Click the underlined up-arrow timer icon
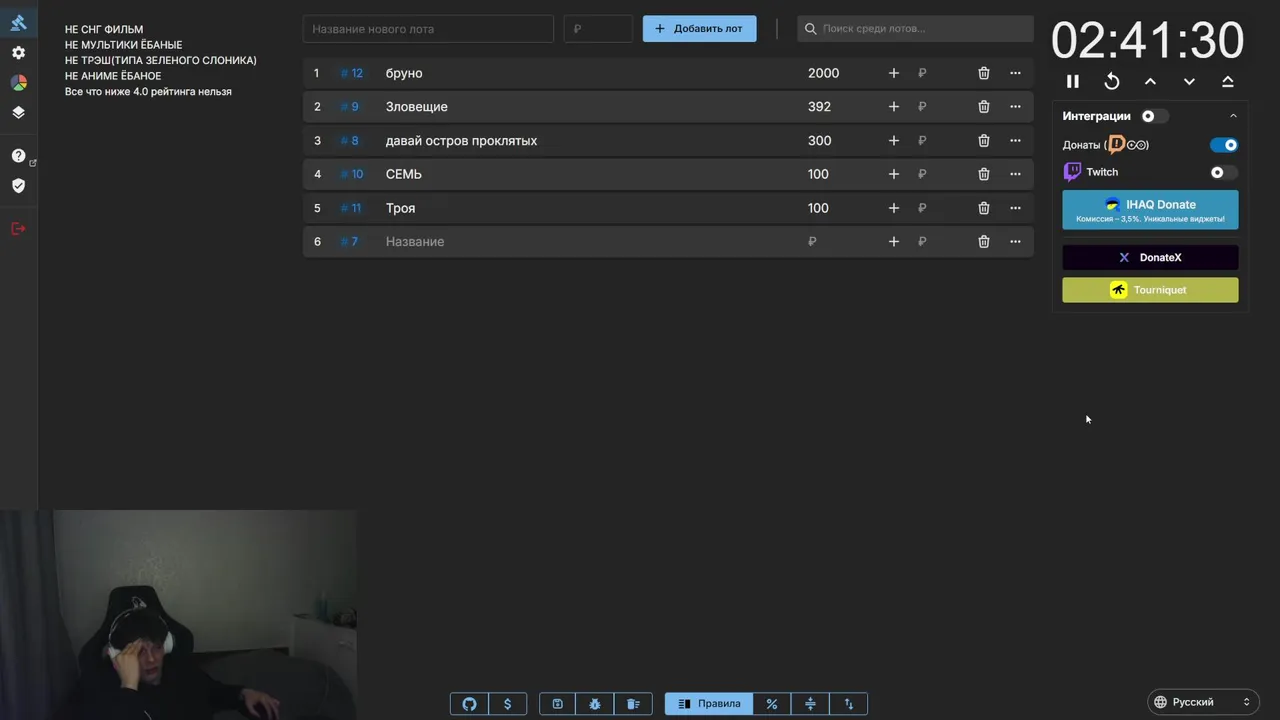The width and height of the screenshot is (1280, 720). point(1228,82)
